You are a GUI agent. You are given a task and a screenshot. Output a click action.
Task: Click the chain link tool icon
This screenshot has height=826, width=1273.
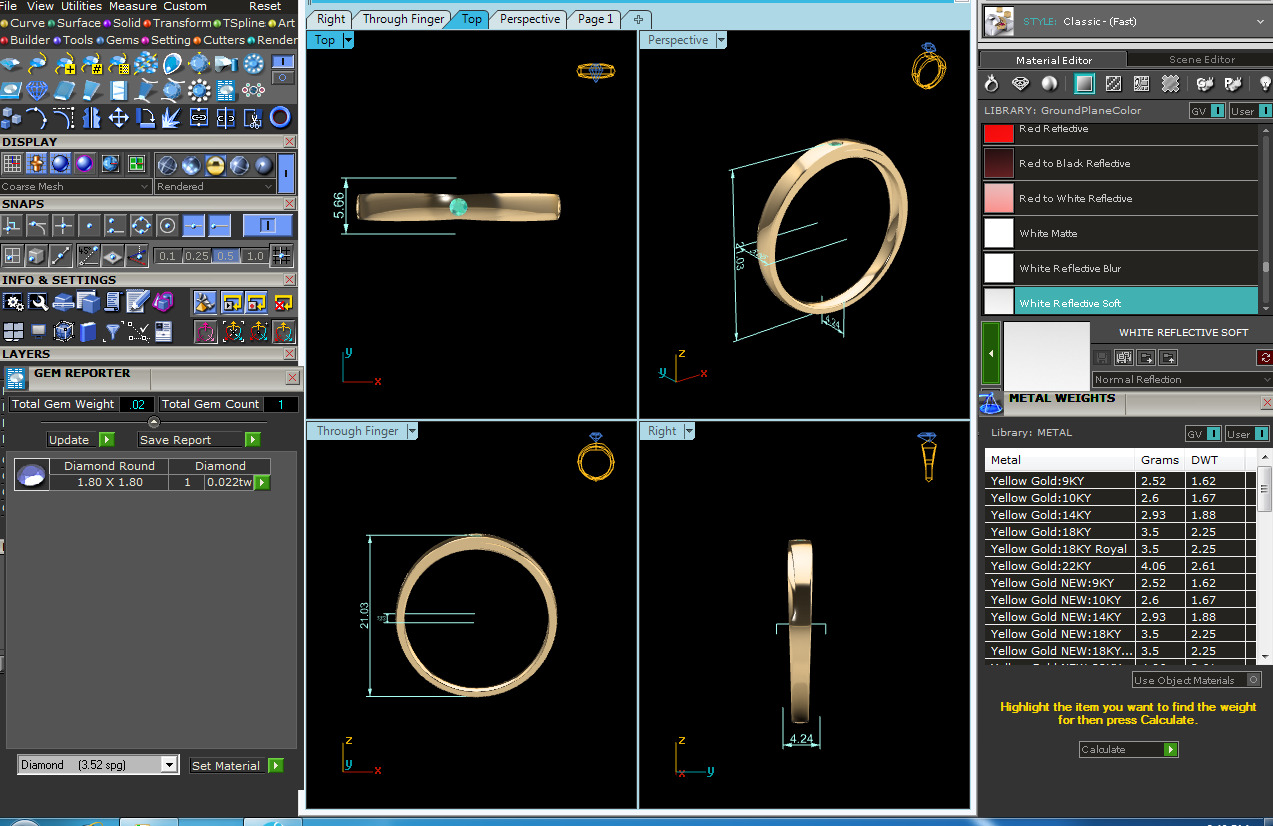199,118
